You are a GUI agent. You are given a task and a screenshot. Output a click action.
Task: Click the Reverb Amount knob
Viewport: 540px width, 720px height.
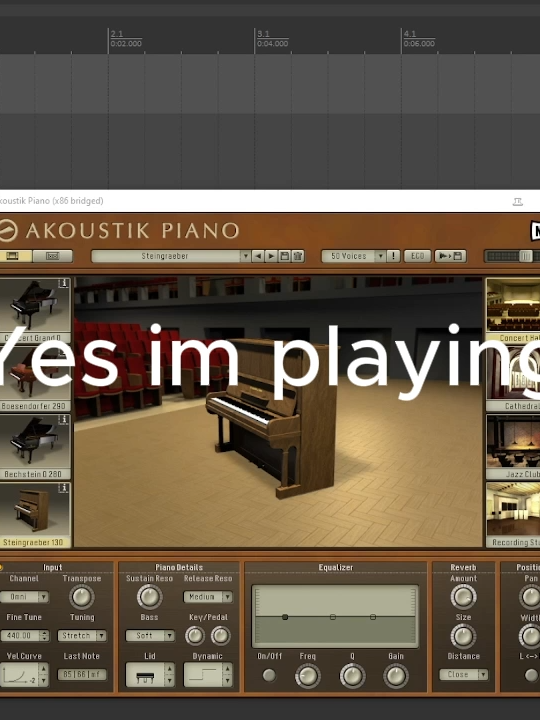tap(463, 597)
